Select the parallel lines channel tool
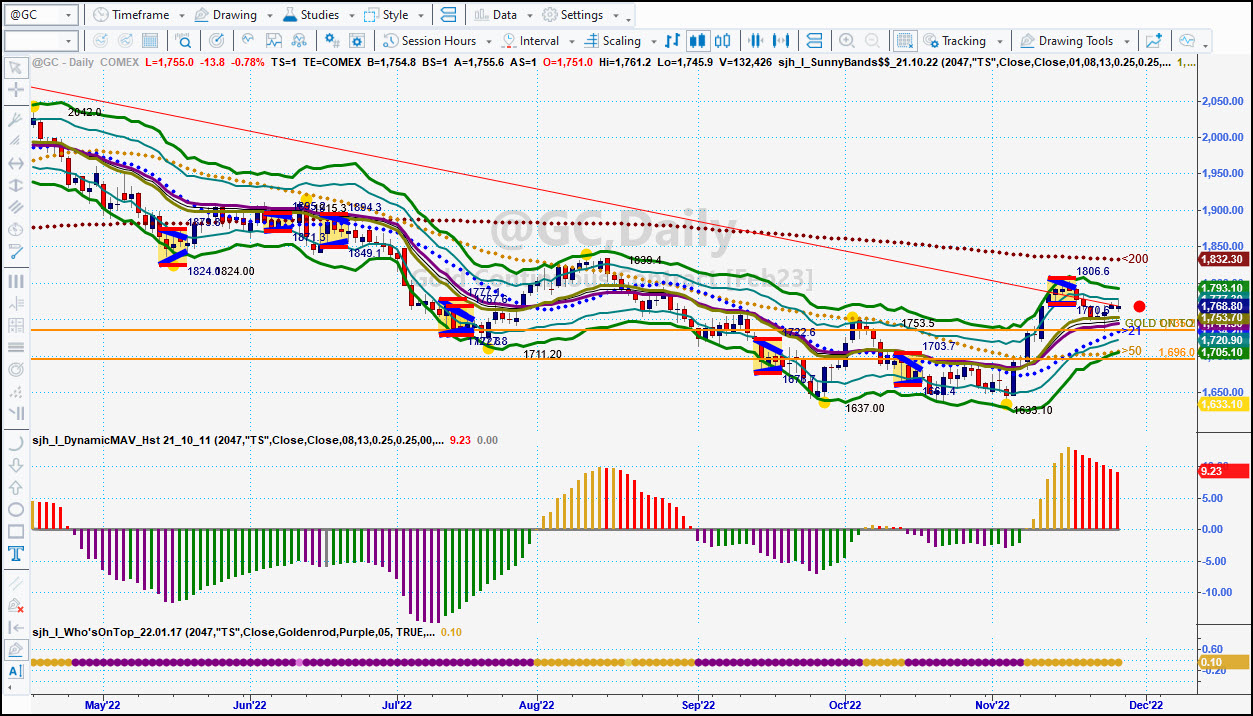Screen dimensions: 1253x716 point(15,209)
